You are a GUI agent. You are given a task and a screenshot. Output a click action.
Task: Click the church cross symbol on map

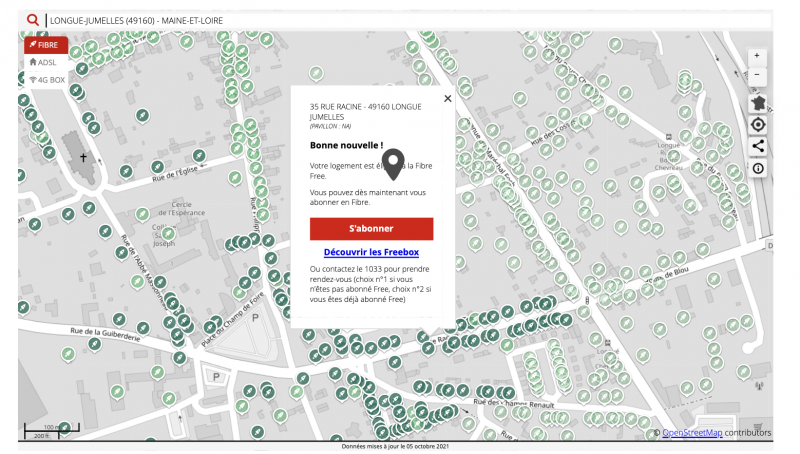click(84, 157)
